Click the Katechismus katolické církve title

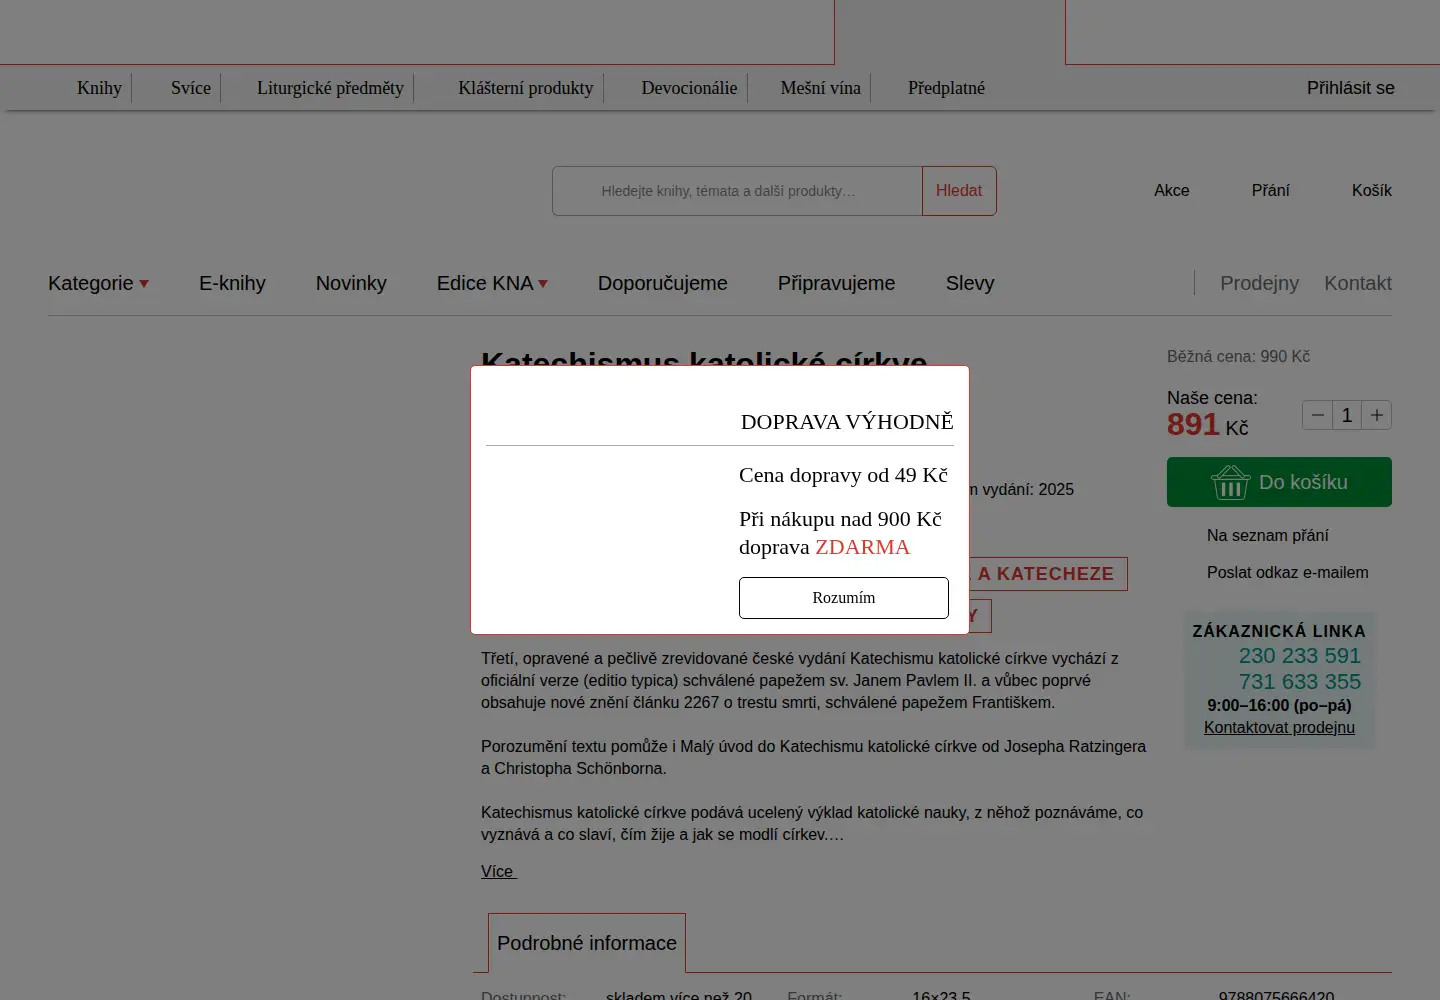pyautogui.click(x=704, y=358)
